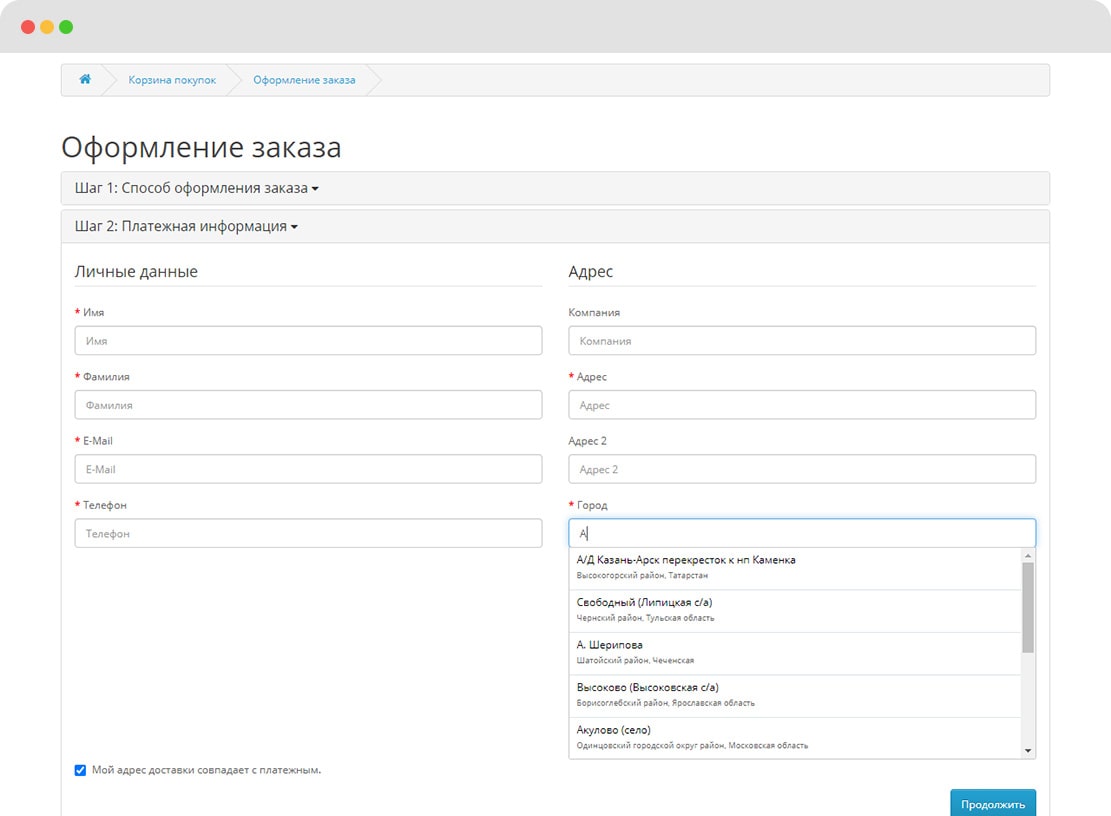The width and height of the screenshot is (1111, 816).
Task: Select Высоково (Высоковская с/а) suggestion
Action: coord(795,696)
